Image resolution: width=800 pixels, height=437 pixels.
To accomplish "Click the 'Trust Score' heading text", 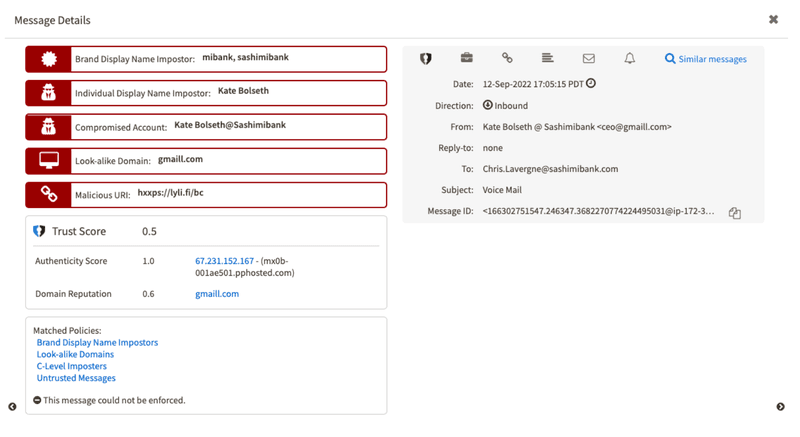I will pyautogui.click(x=79, y=232).
